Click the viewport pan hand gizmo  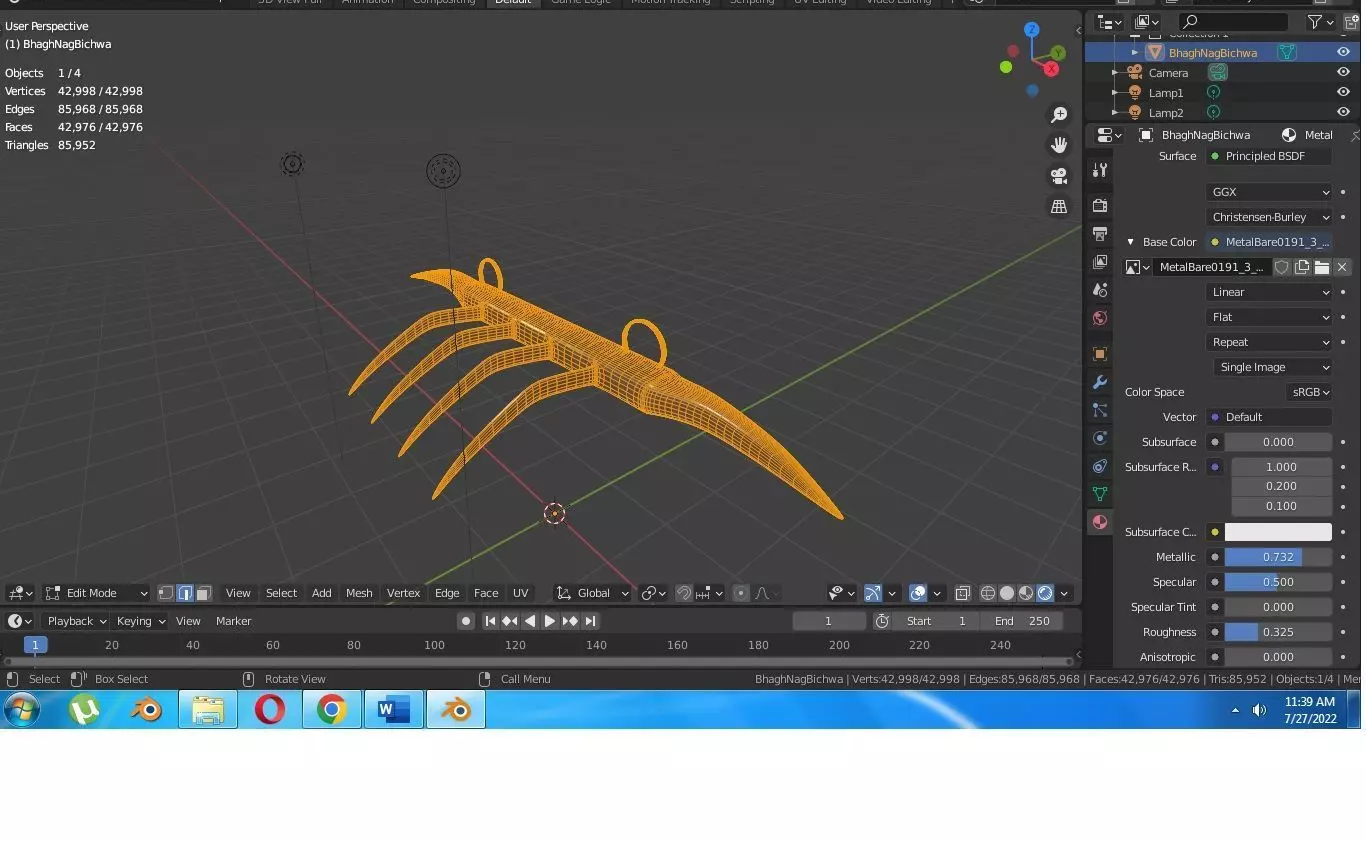tap(1058, 145)
